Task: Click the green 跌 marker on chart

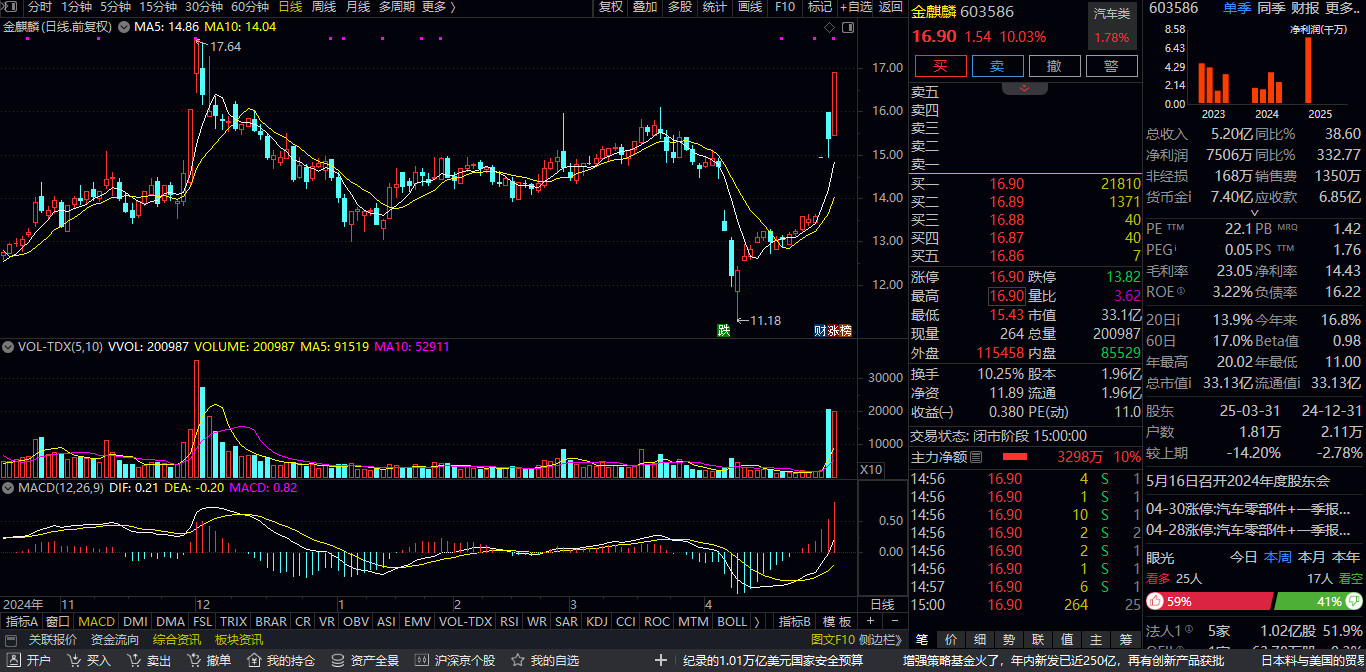Action: 723,331
